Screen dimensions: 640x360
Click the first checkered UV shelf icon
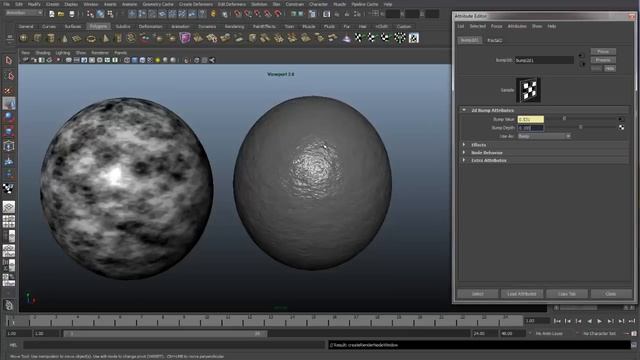tap(358, 38)
